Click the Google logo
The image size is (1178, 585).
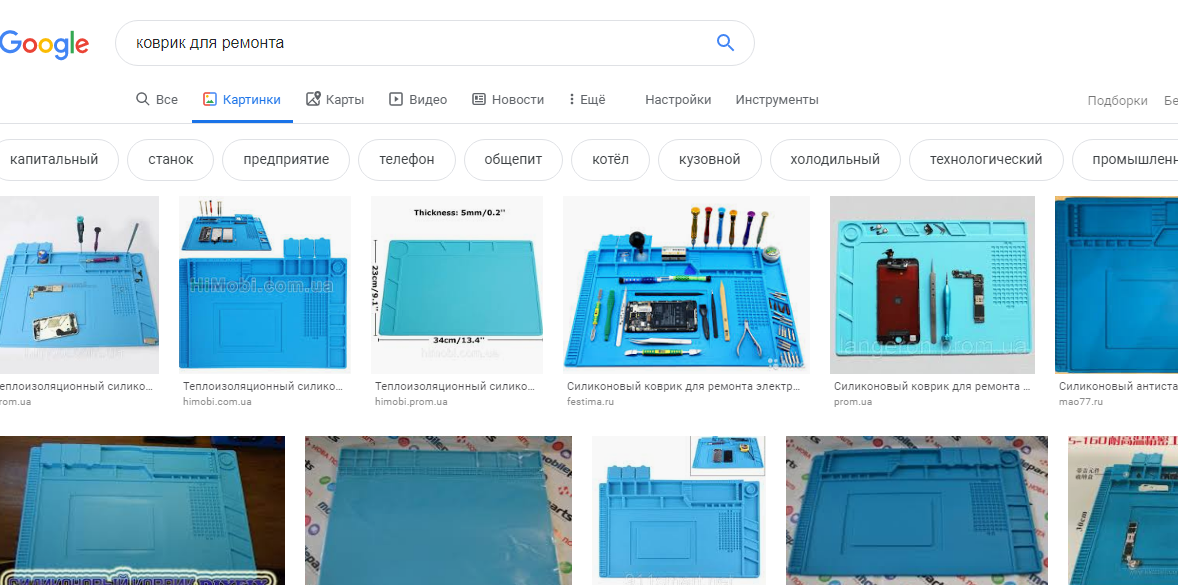[44, 44]
